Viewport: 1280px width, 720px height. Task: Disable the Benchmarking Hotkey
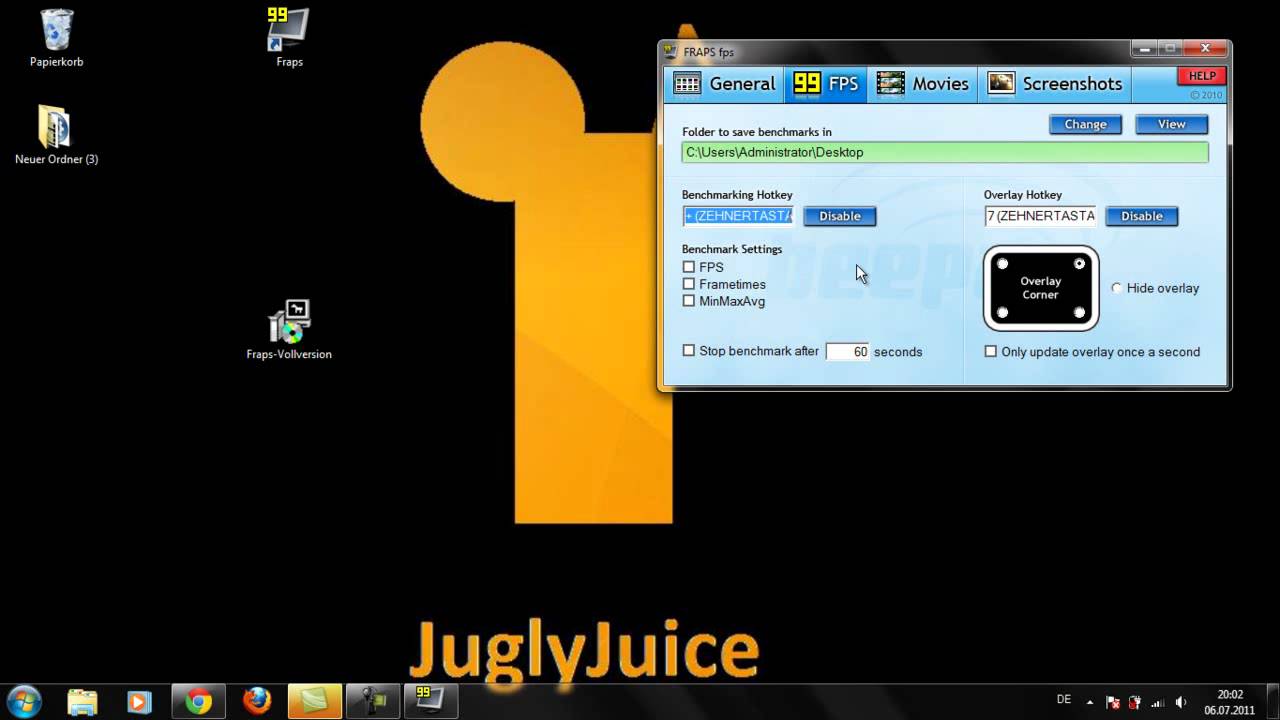tap(840, 216)
